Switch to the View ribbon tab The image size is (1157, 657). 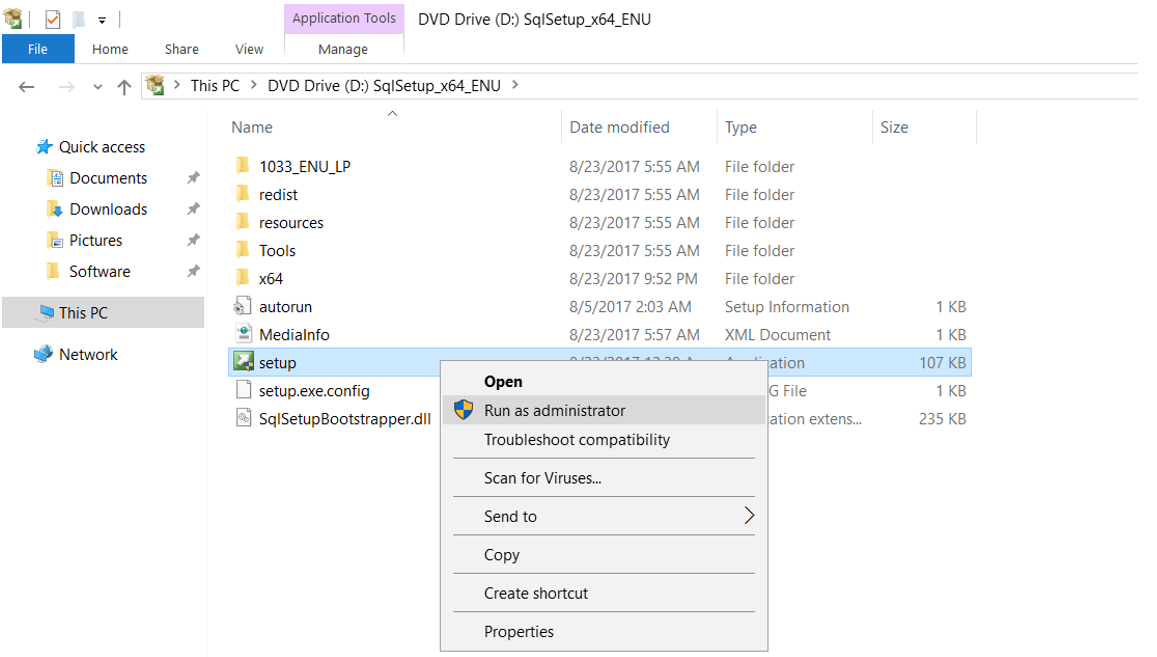point(249,49)
